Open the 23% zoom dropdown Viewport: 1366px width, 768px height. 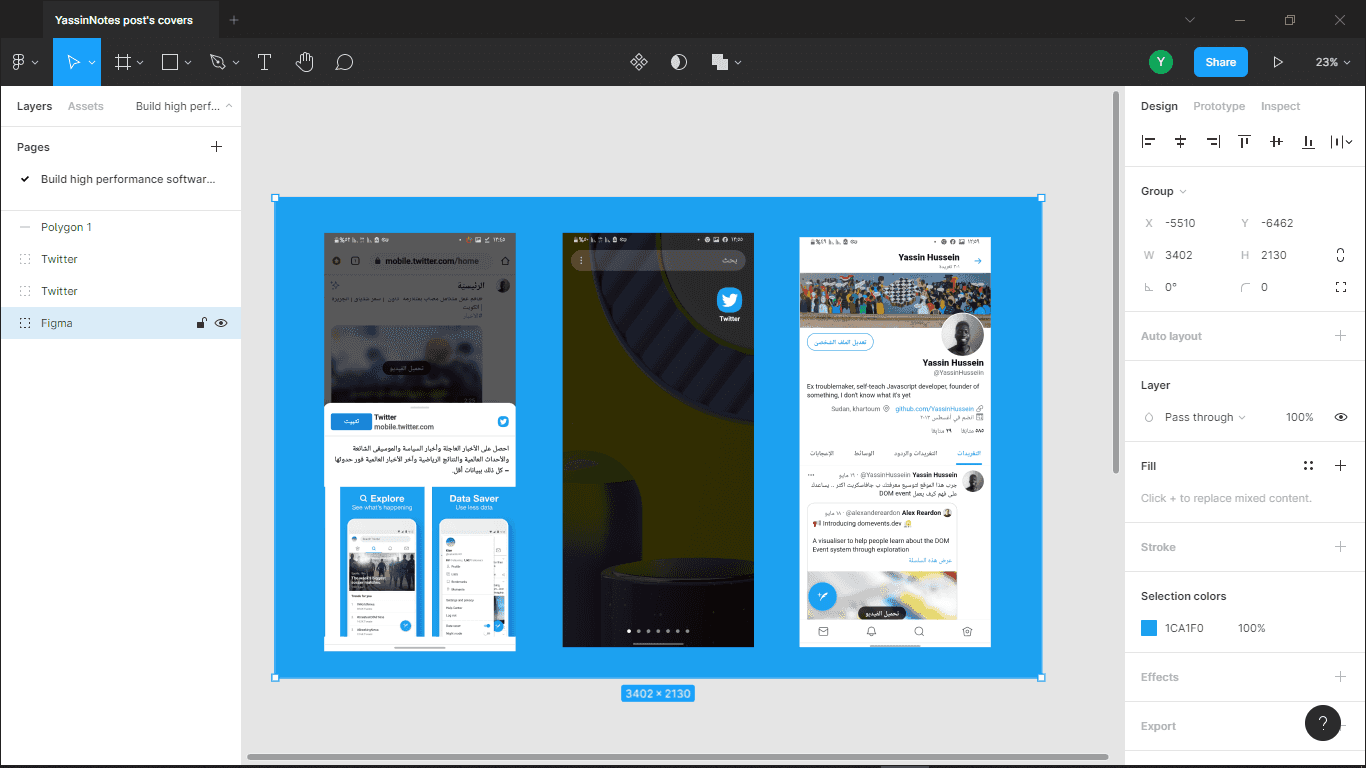1333,62
